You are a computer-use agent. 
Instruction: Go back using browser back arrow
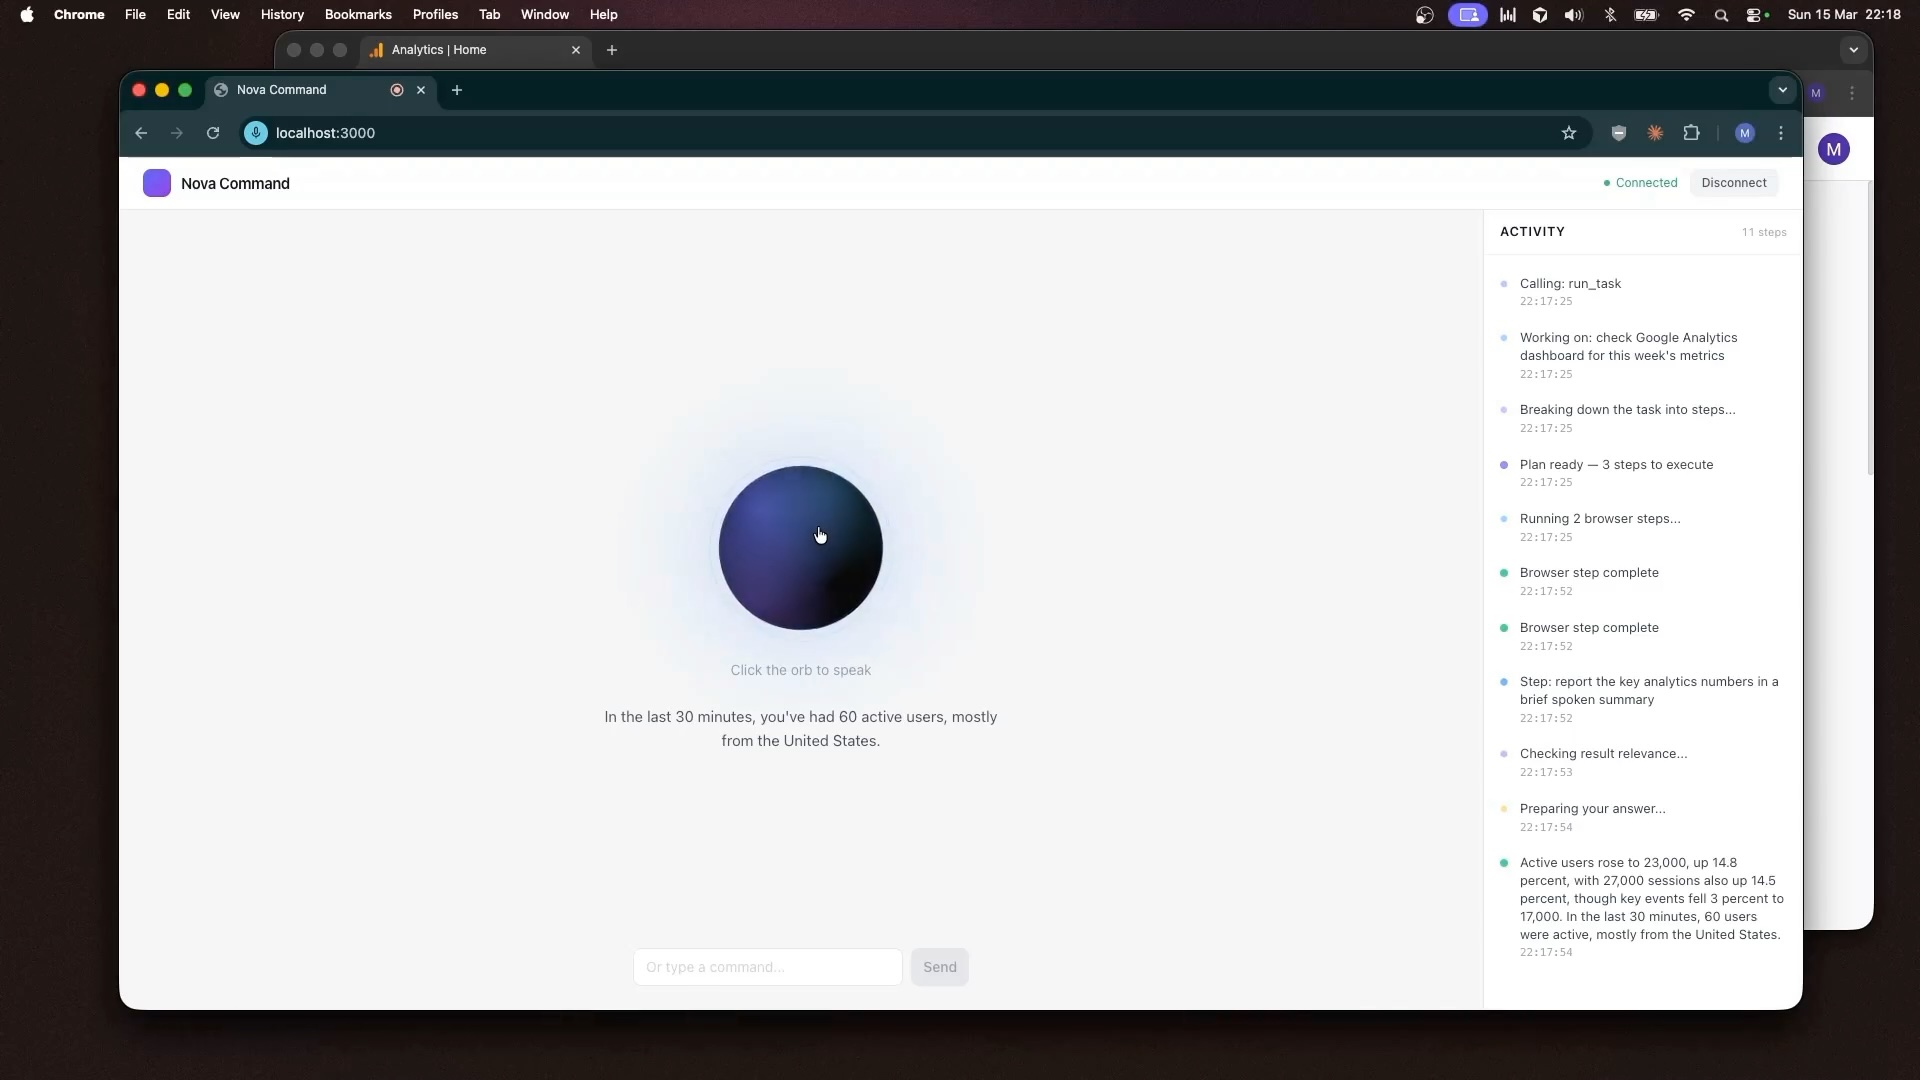(x=141, y=133)
